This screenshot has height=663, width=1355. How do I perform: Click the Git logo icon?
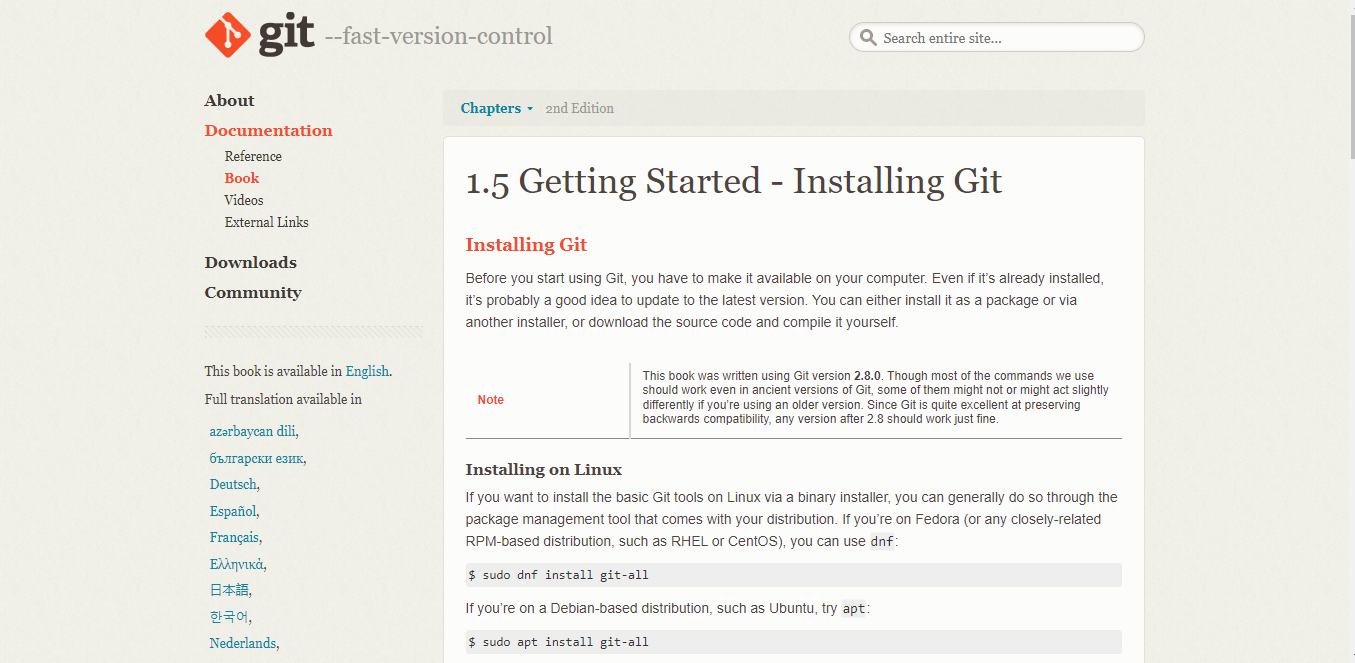226,35
